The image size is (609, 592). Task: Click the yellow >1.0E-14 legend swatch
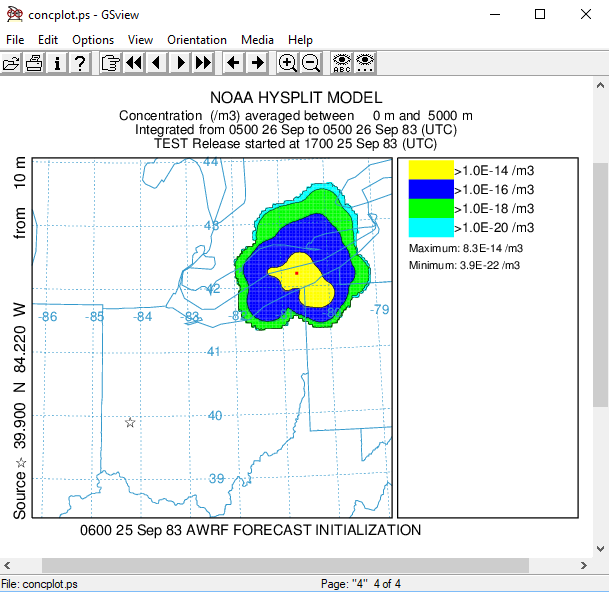(431, 170)
